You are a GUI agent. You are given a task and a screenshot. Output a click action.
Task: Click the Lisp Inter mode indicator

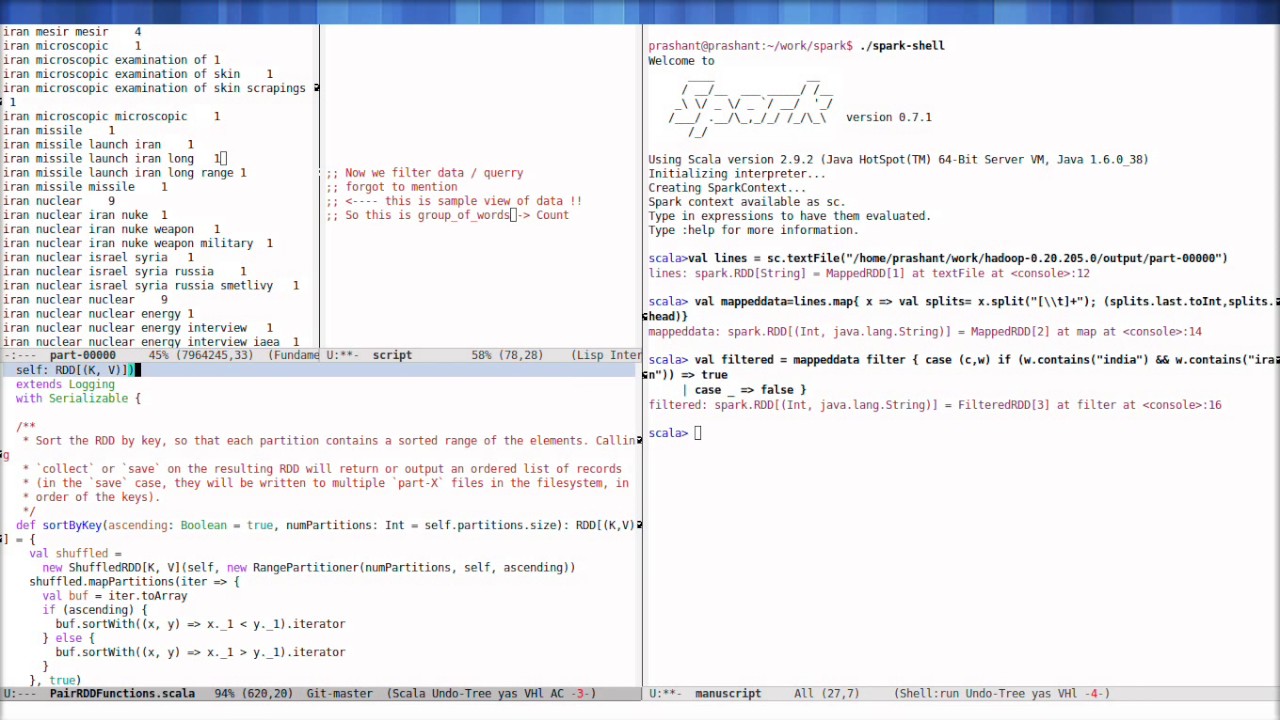[x=606, y=355]
